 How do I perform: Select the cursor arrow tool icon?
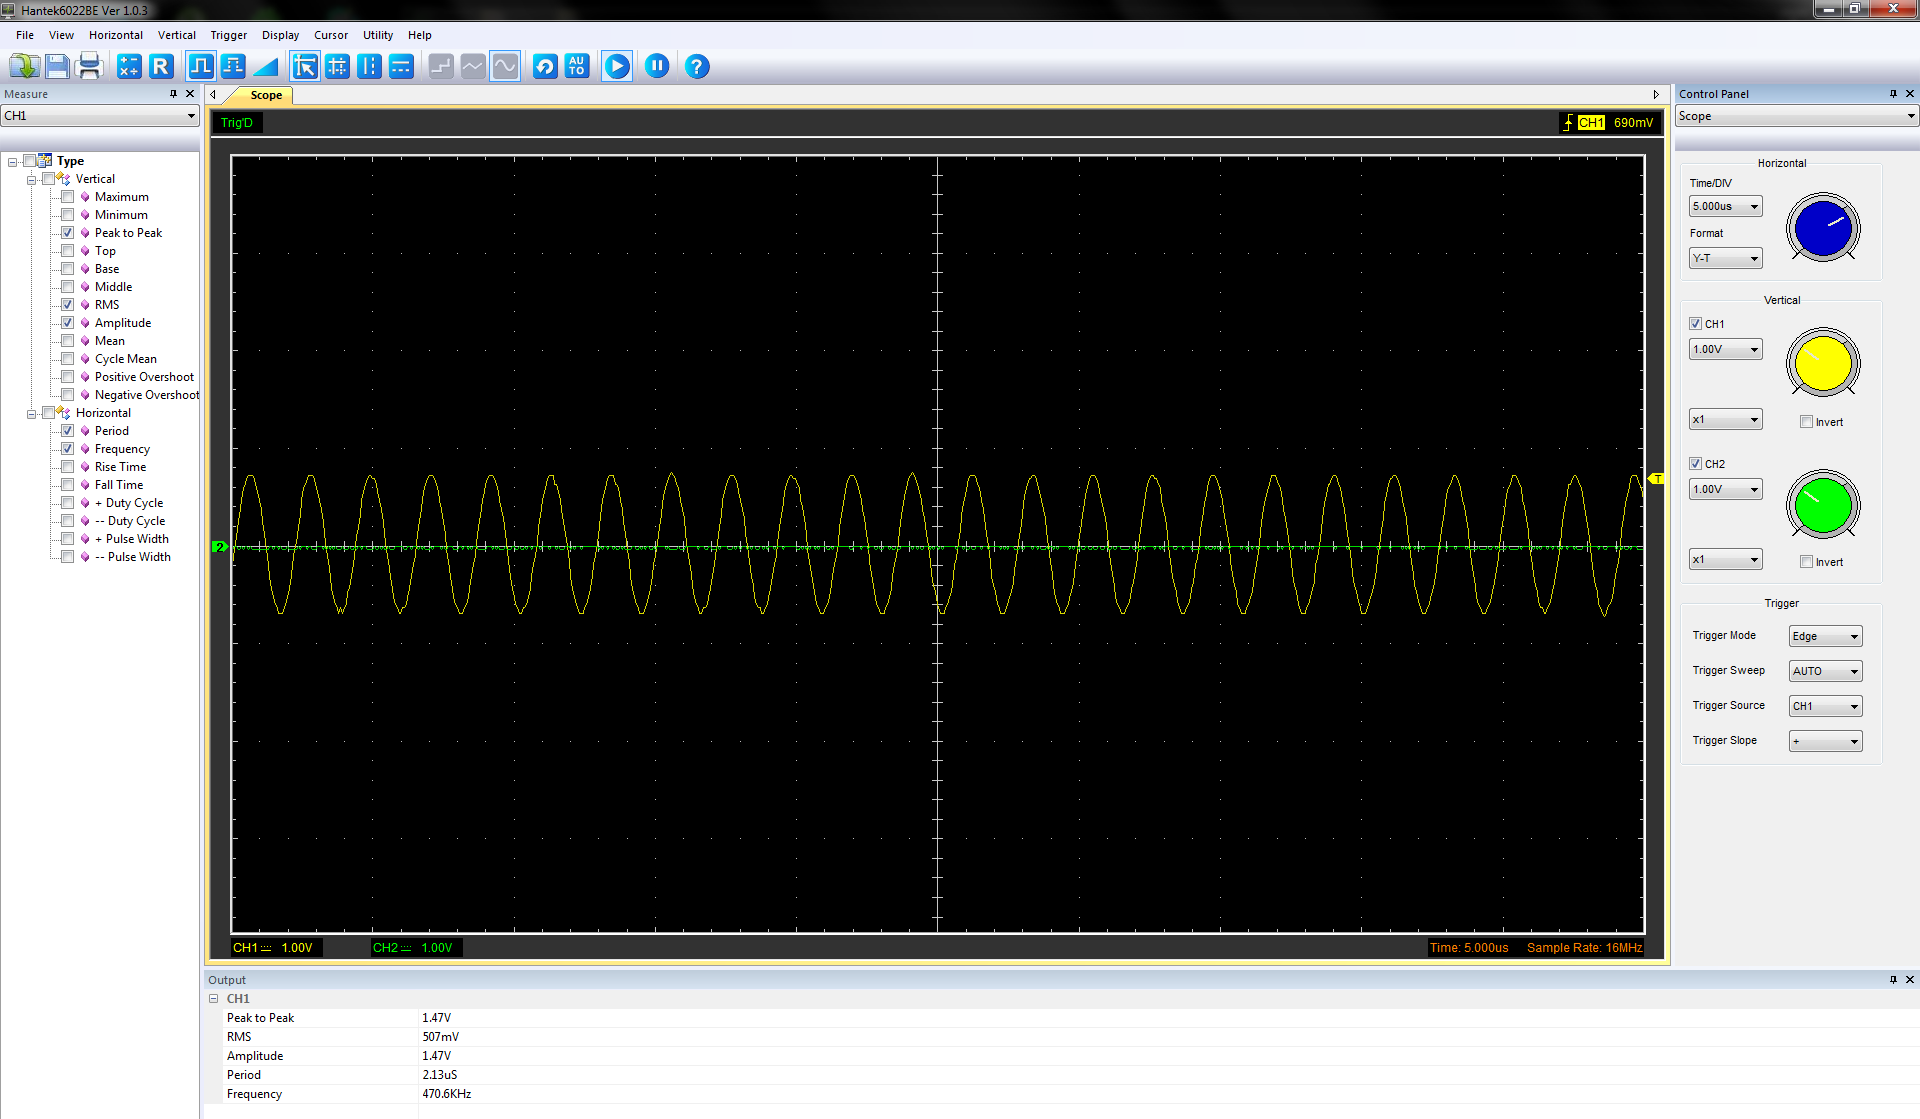pos(305,66)
